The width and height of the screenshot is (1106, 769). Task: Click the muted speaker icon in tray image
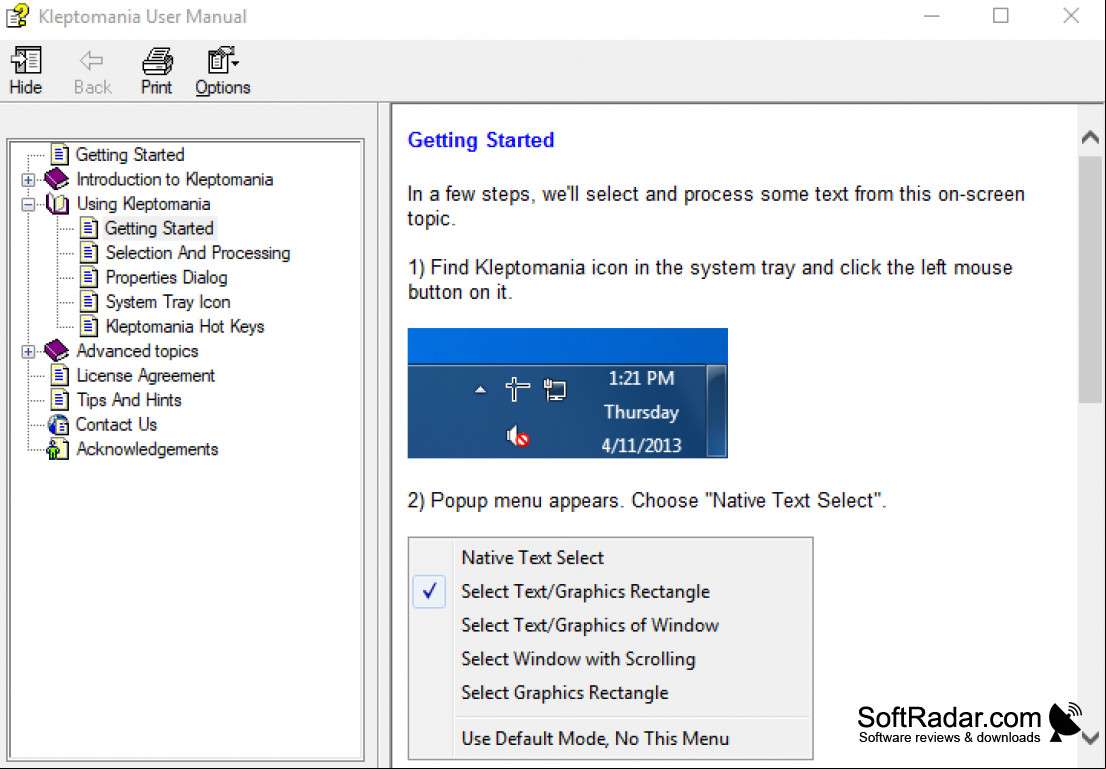[x=518, y=437]
